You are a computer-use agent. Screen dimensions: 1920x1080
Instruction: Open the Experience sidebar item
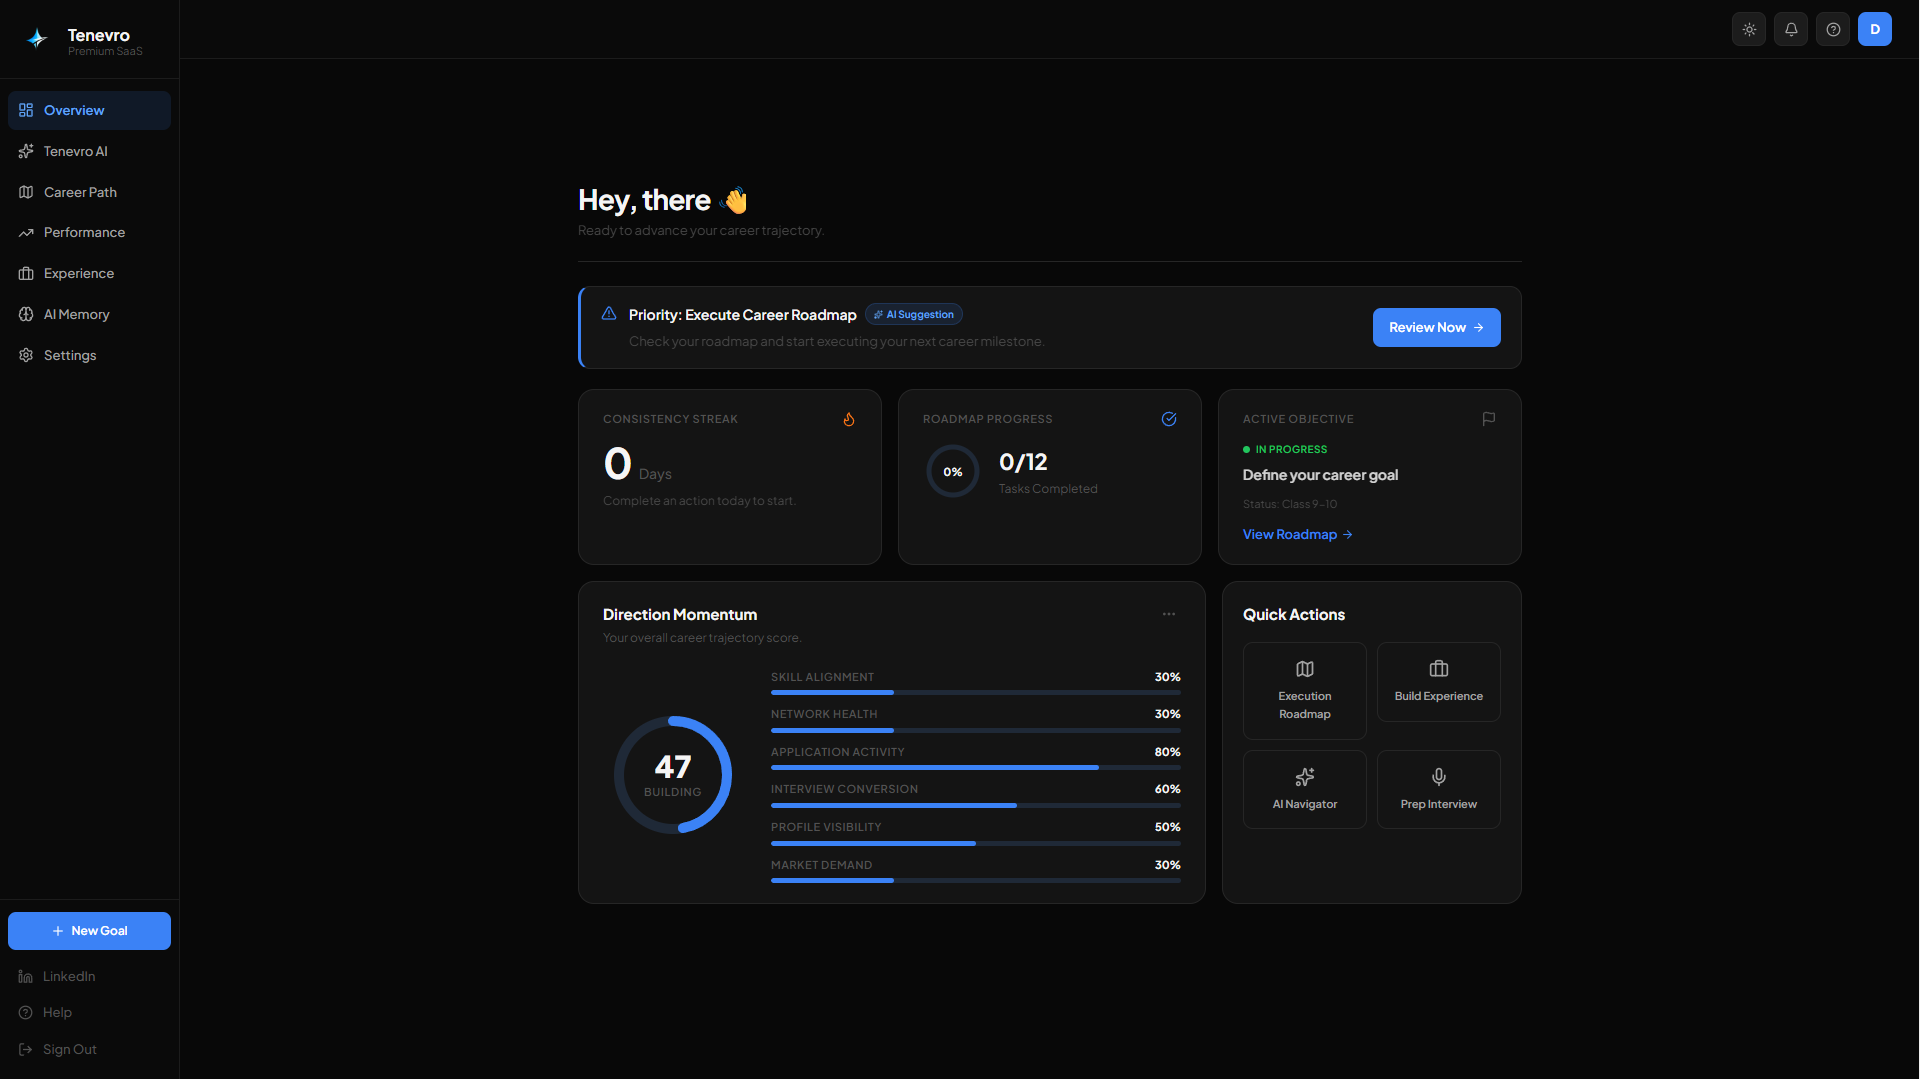[89, 273]
